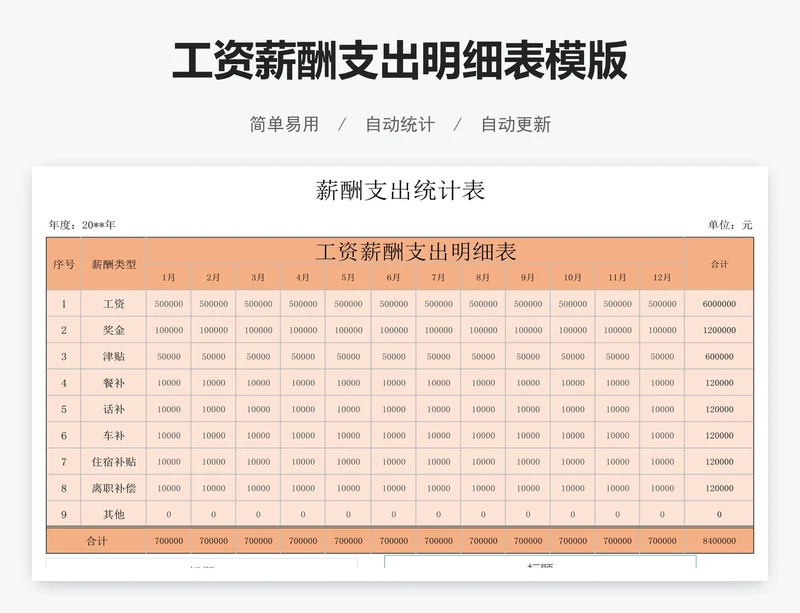This screenshot has width=800, height=613.
Task: Select the 6000000 total for 工资
Action: click(719, 304)
